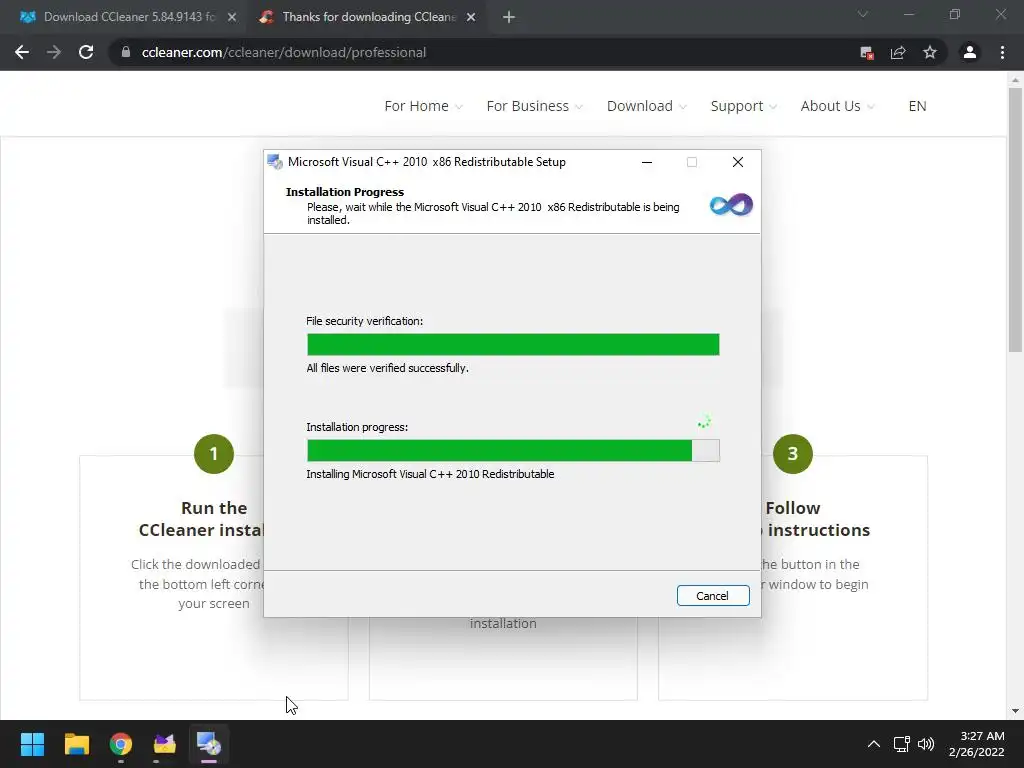Viewport: 1024px width, 768px height.
Task: Share this page icon
Action: [x=898, y=53]
